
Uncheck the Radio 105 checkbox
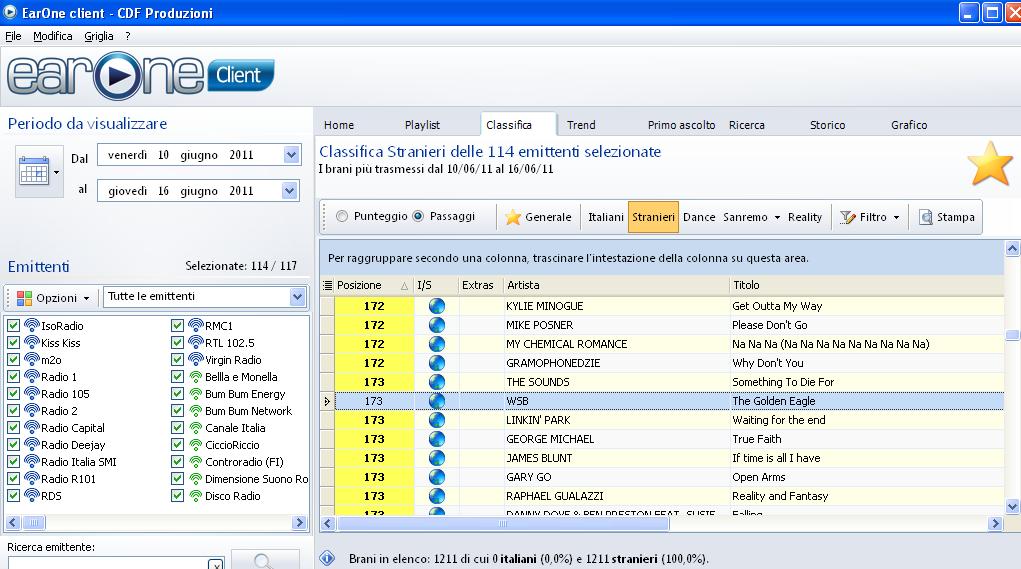13,393
